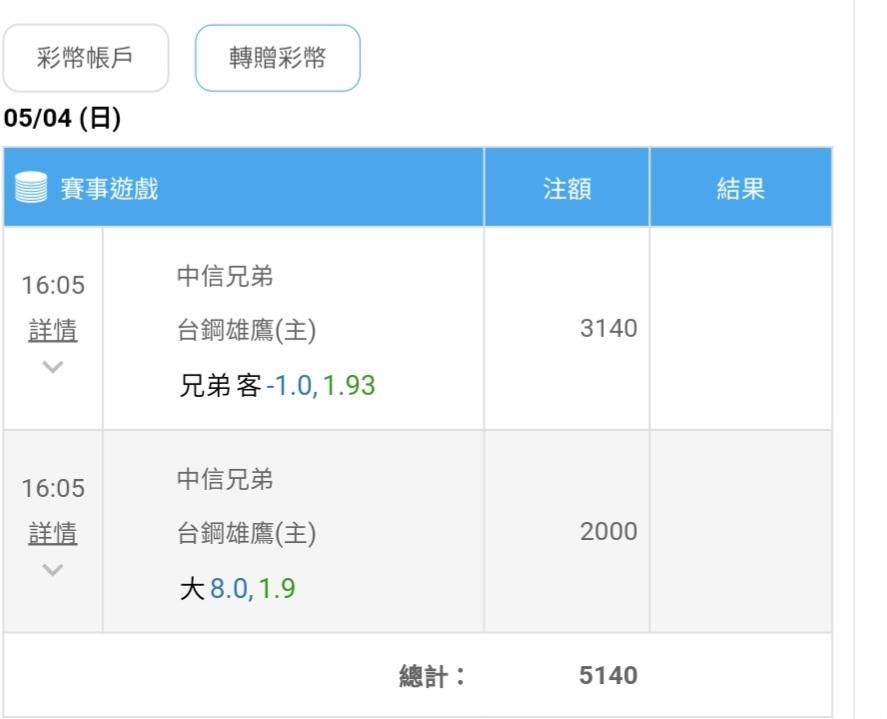Select 台鋼雄鷹(主) team in the first row

click(x=246, y=331)
